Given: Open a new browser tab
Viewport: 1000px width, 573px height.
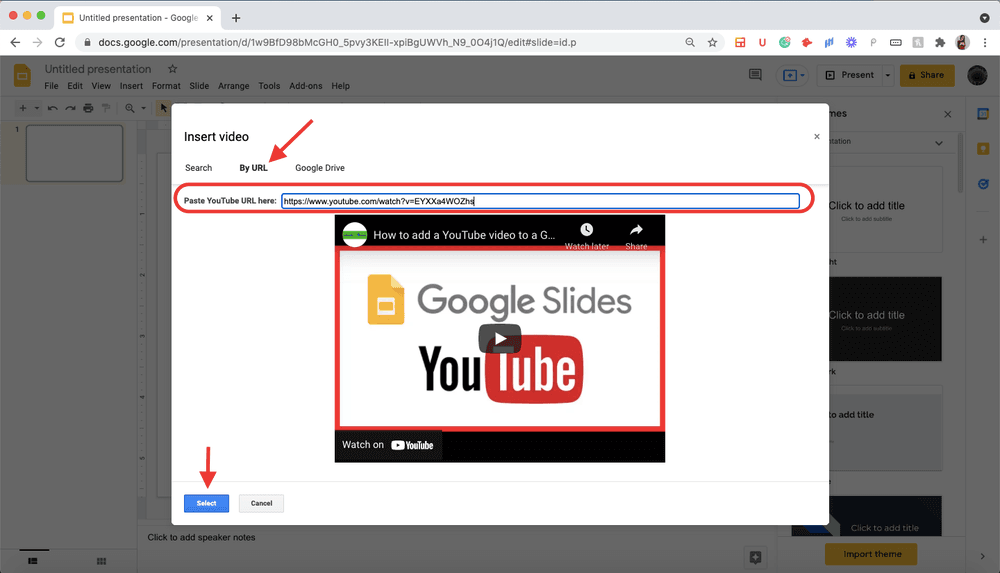Looking at the screenshot, I should (236, 18).
